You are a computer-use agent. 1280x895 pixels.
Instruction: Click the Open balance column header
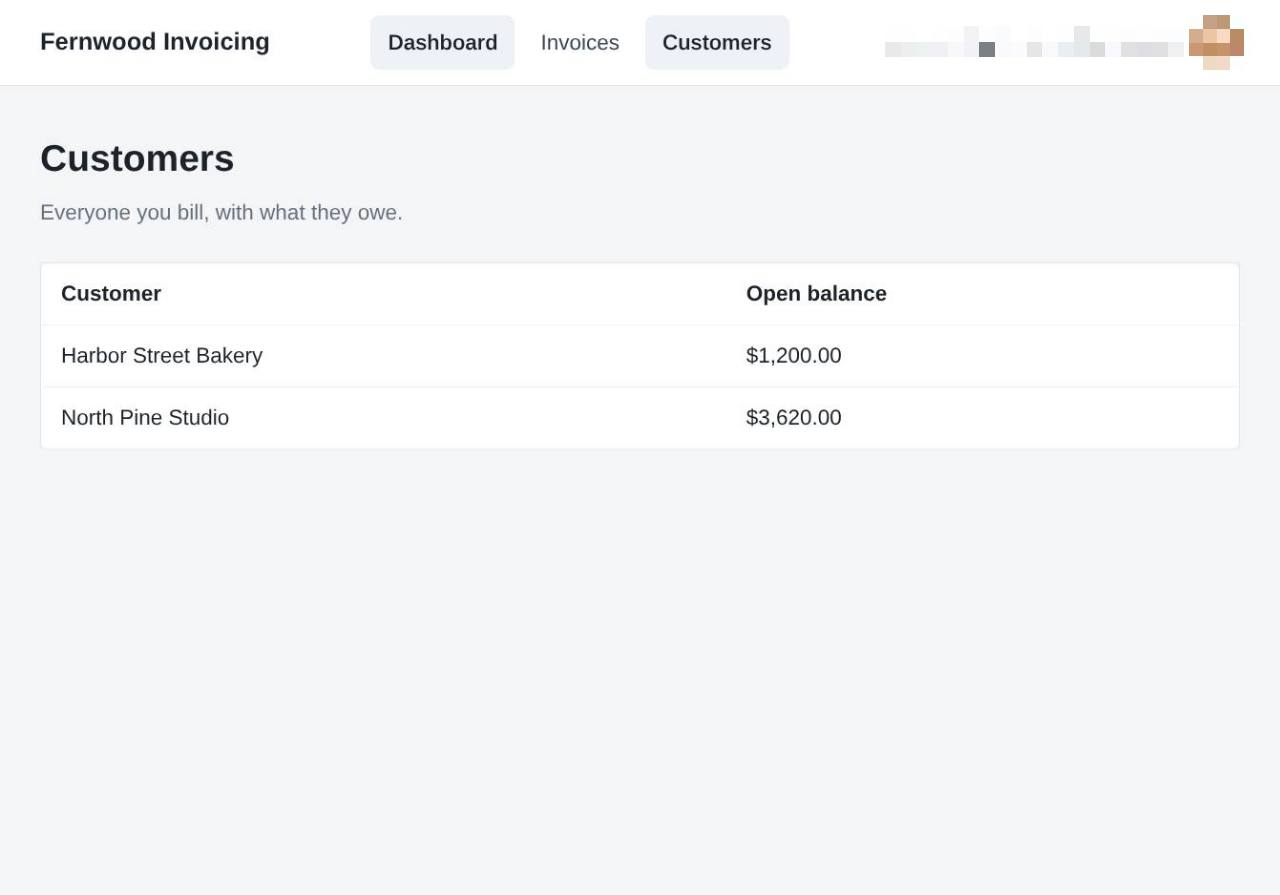(x=816, y=294)
